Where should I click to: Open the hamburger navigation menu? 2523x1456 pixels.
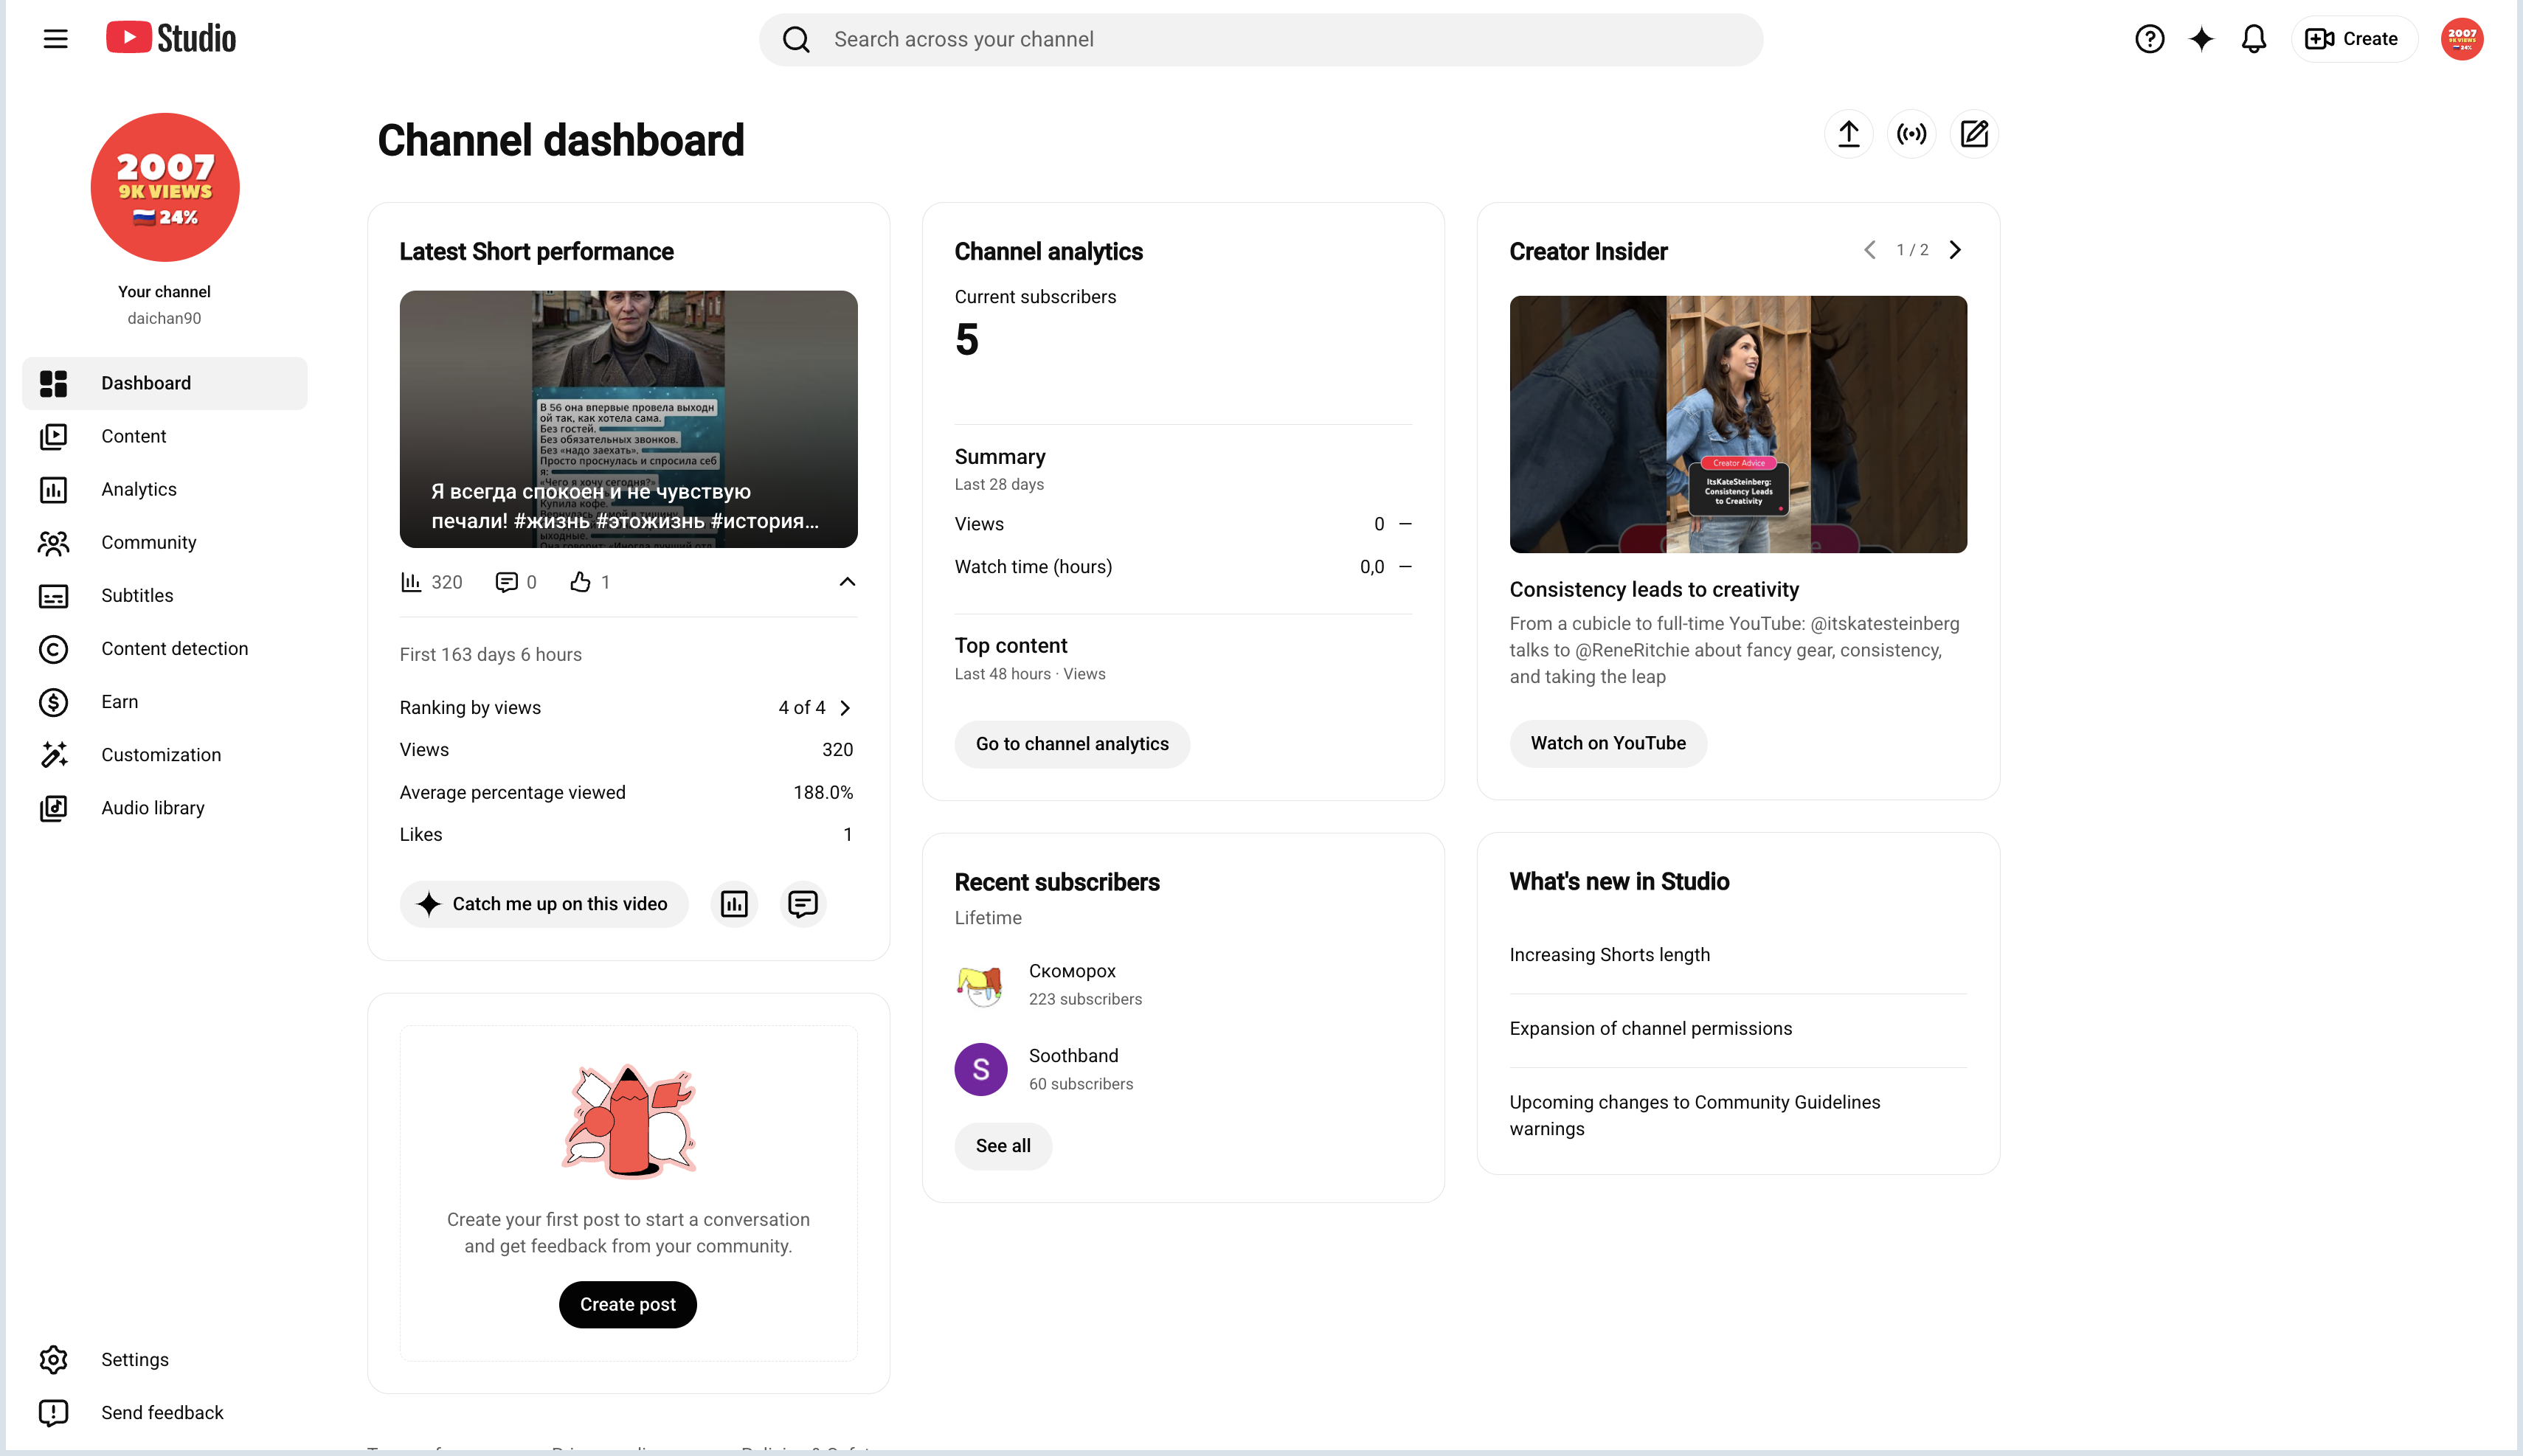56,39
